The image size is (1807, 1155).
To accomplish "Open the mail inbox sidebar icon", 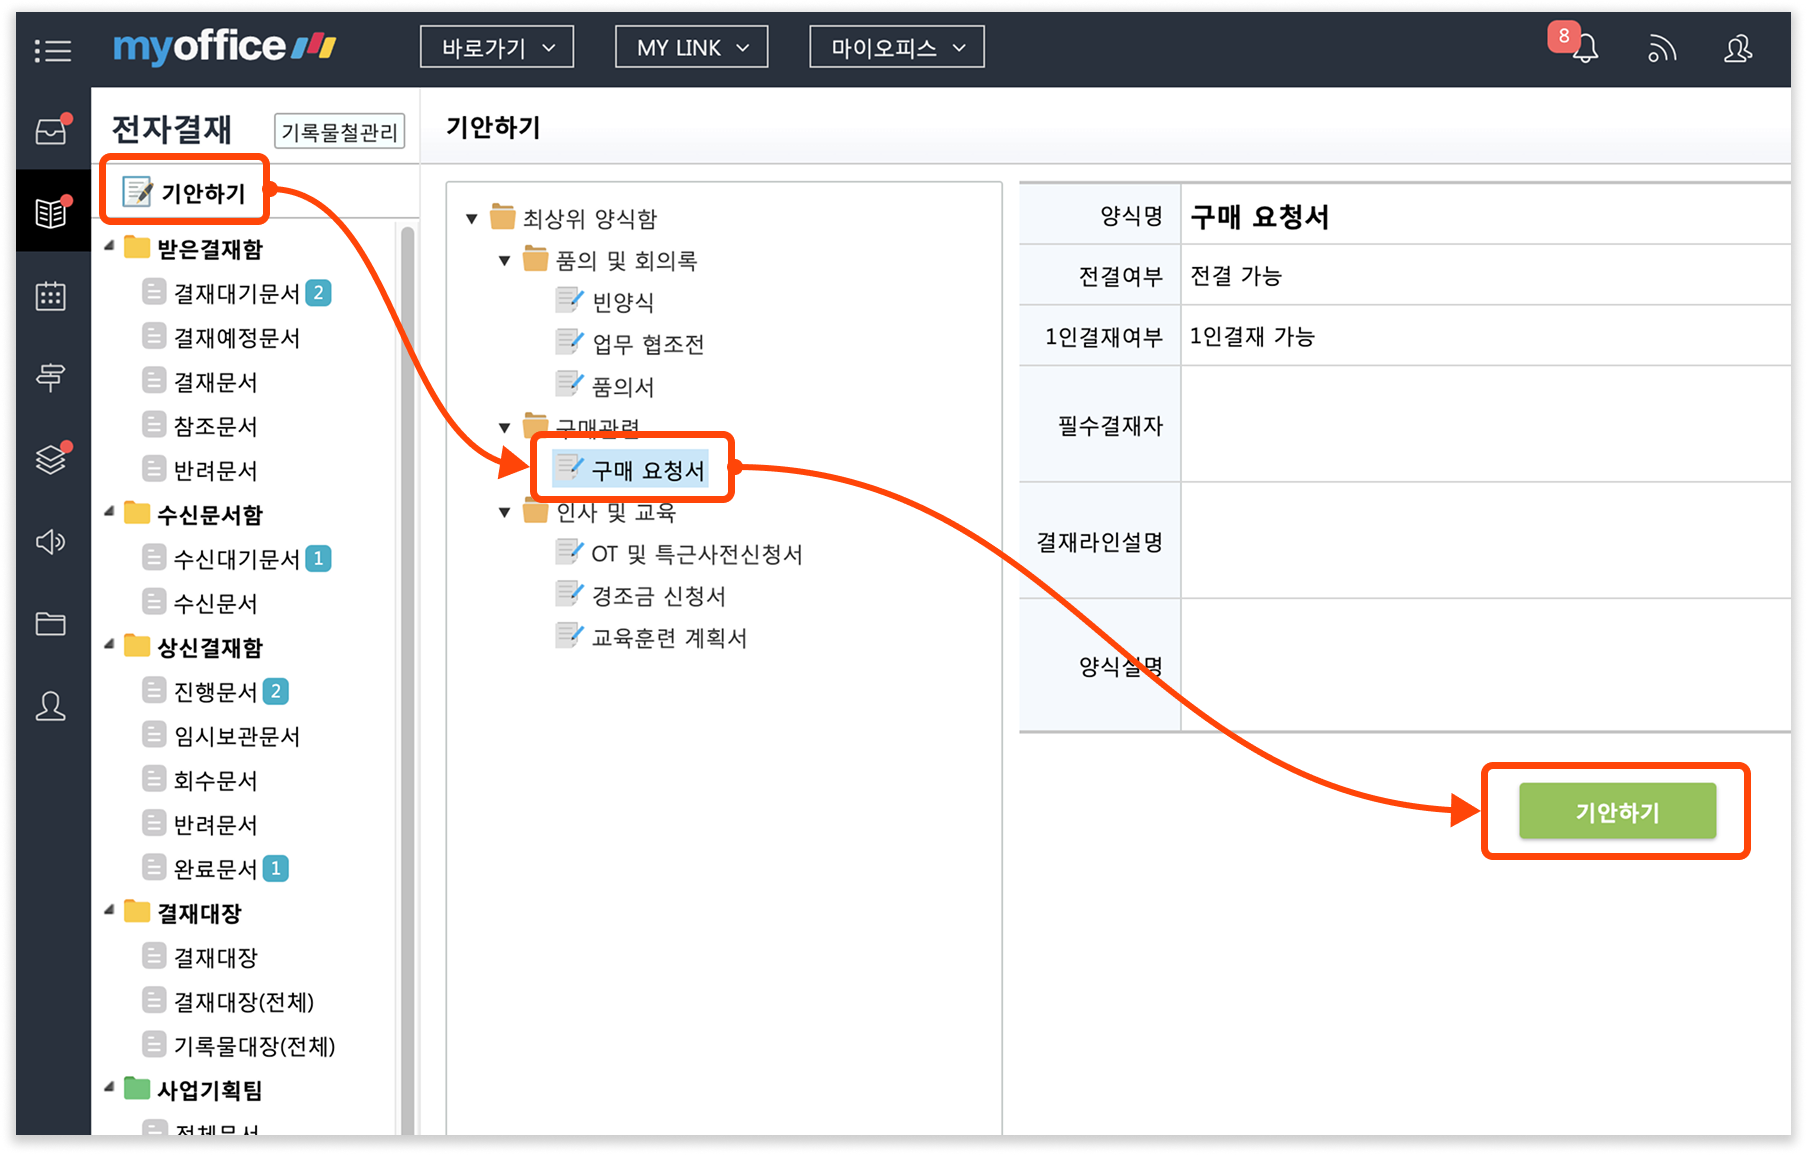I will coord(51,130).
